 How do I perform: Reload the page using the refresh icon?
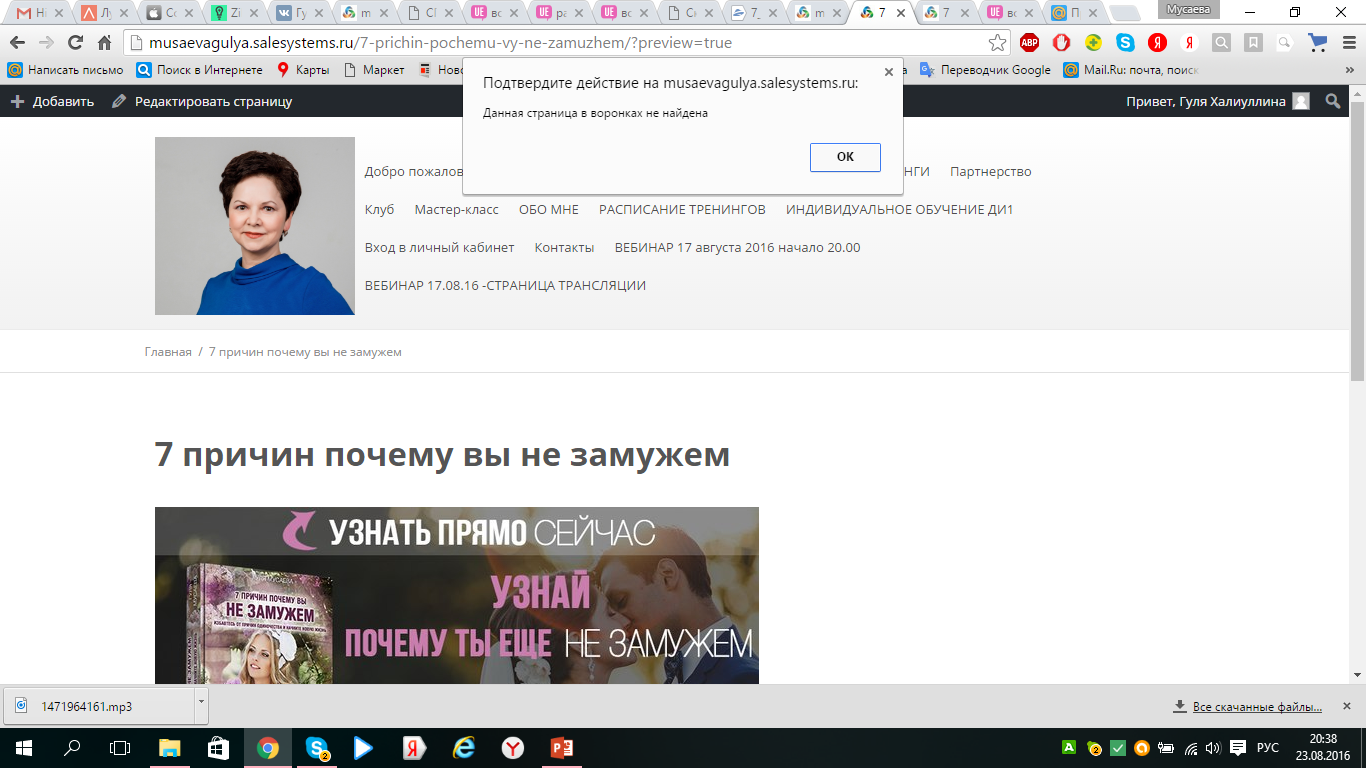click(x=75, y=43)
